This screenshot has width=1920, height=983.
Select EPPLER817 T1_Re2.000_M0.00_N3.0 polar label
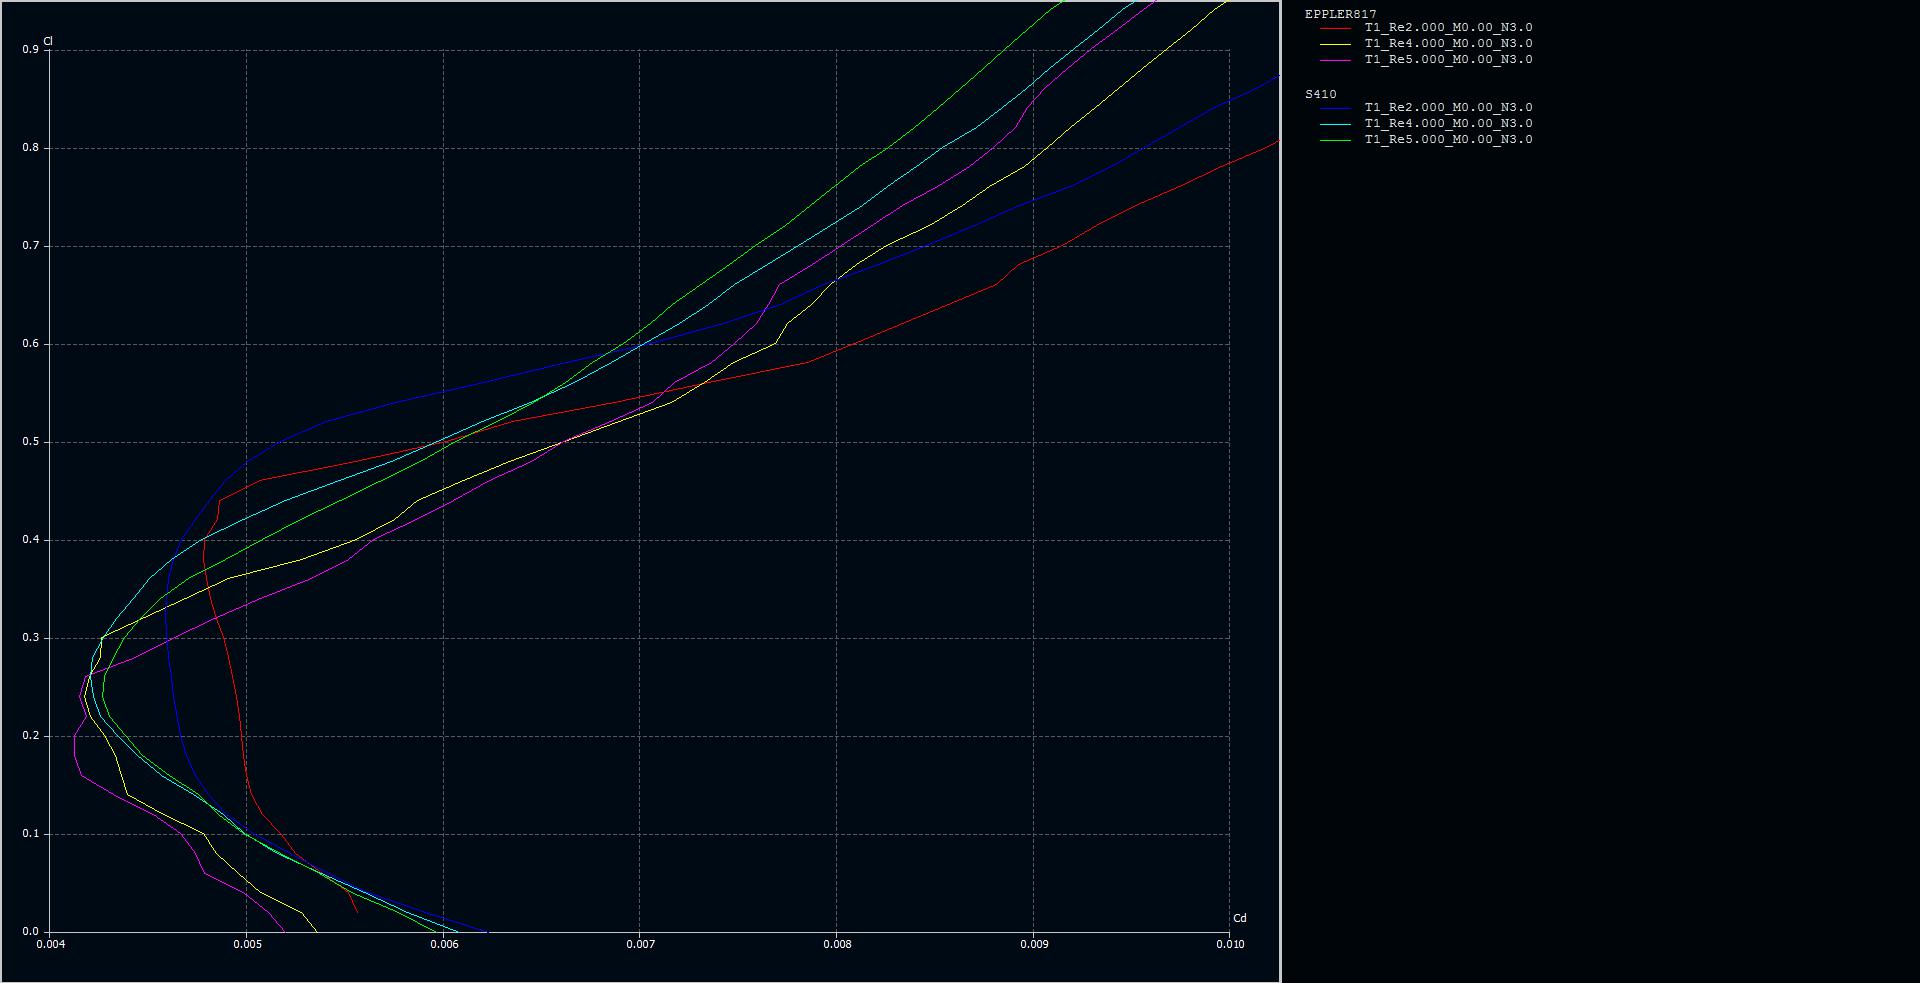1448,28
